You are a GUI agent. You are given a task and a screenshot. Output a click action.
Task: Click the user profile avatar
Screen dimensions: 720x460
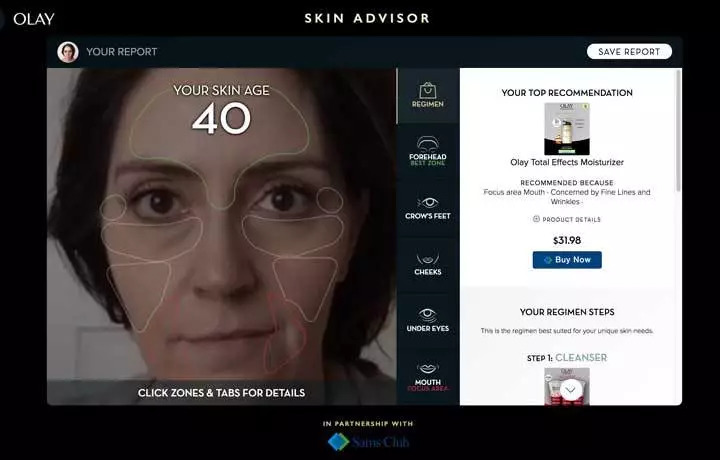coord(68,52)
